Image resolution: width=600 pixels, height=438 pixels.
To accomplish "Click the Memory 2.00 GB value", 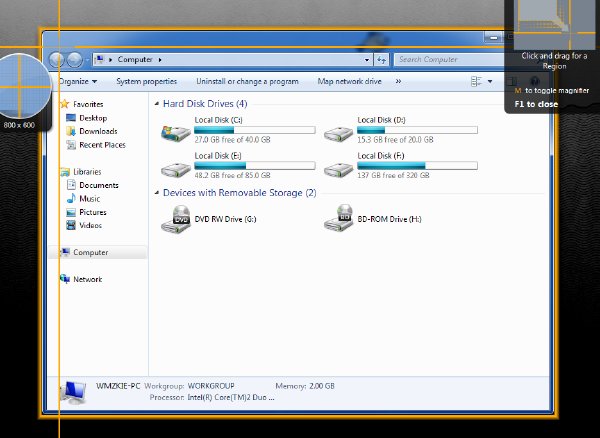I will click(x=322, y=386).
